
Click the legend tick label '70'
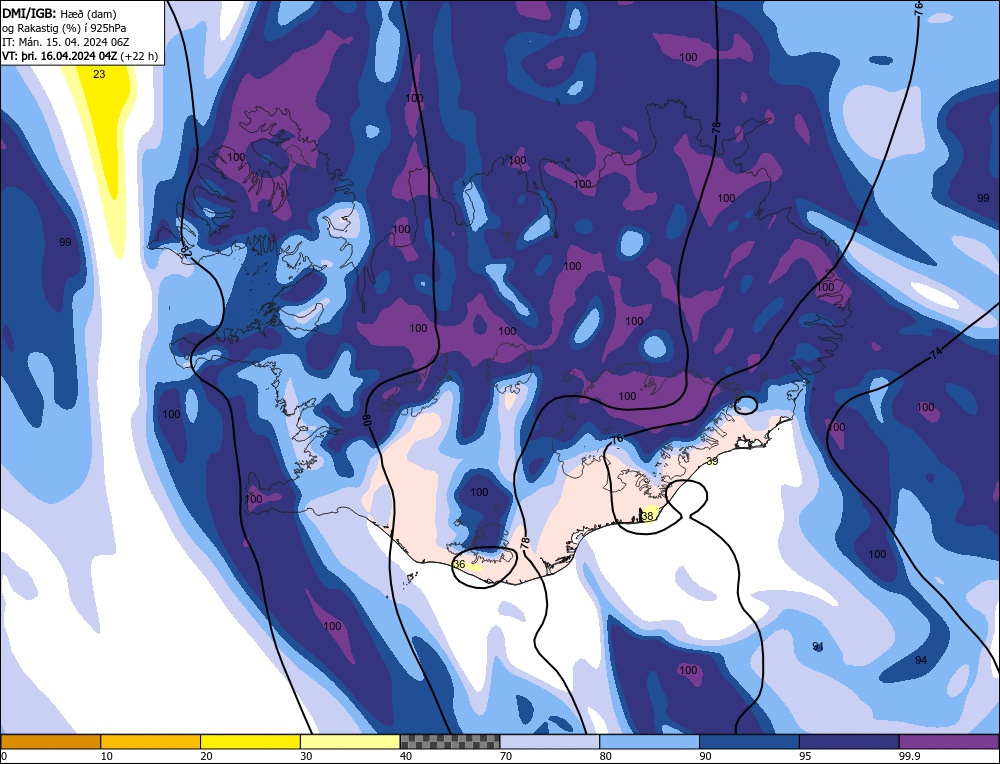tap(506, 756)
